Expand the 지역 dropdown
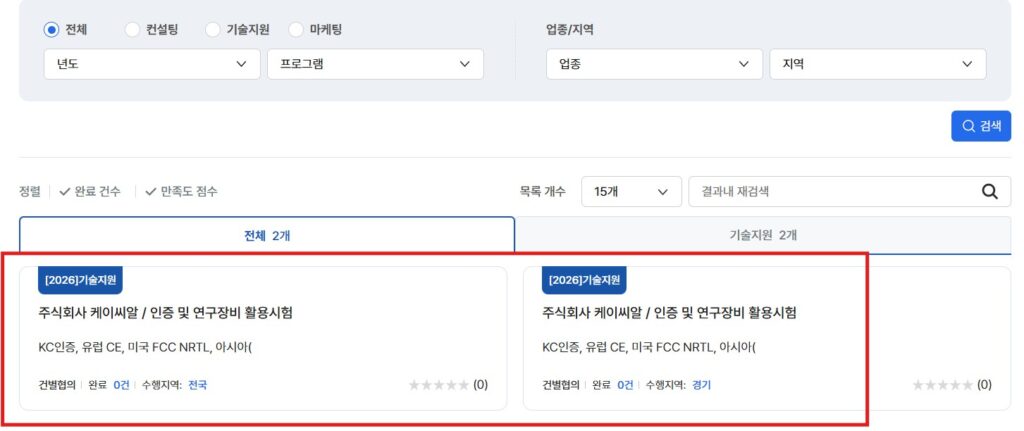This screenshot has height=431, width=1024. click(877, 64)
